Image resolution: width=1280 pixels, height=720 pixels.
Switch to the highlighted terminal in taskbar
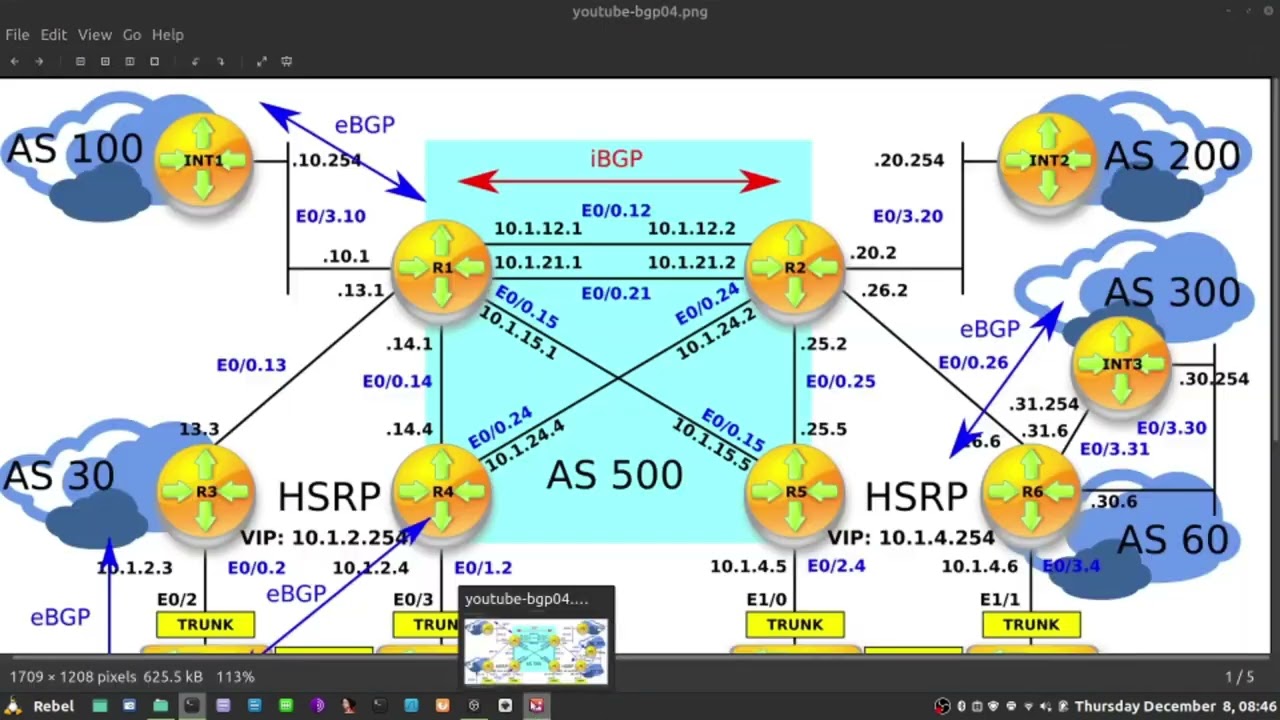[x=191, y=706]
